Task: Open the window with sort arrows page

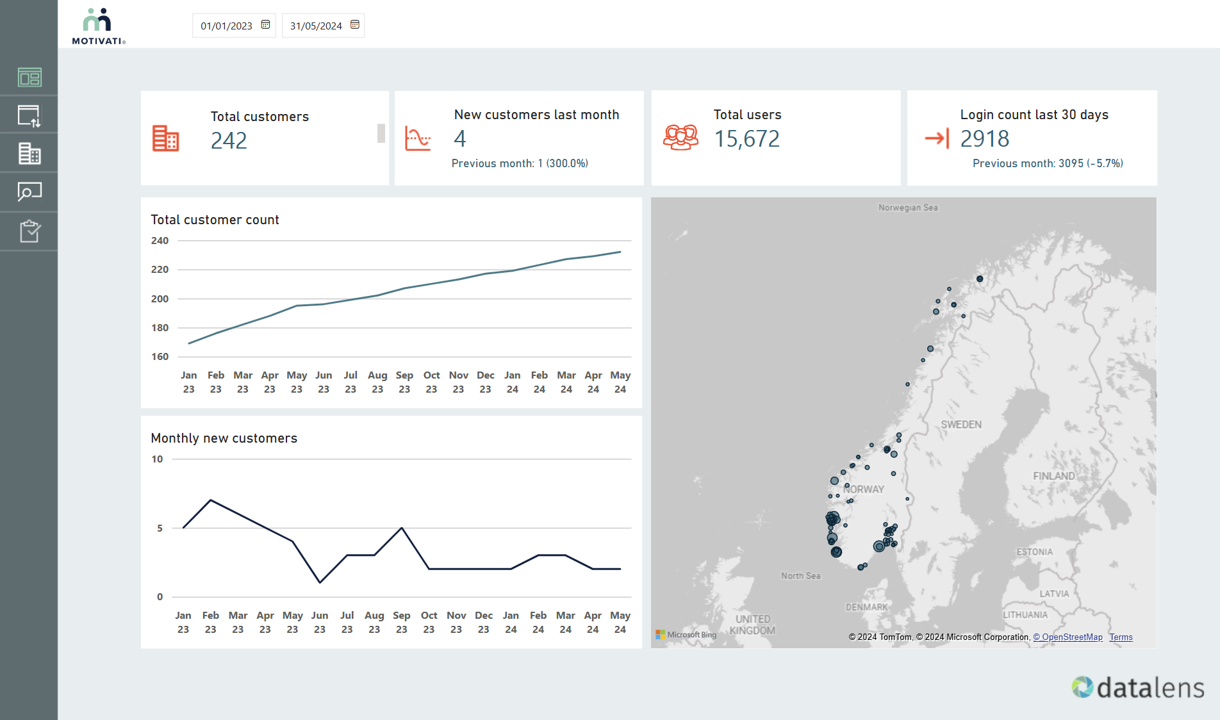Action: pyautogui.click(x=29, y=116)
